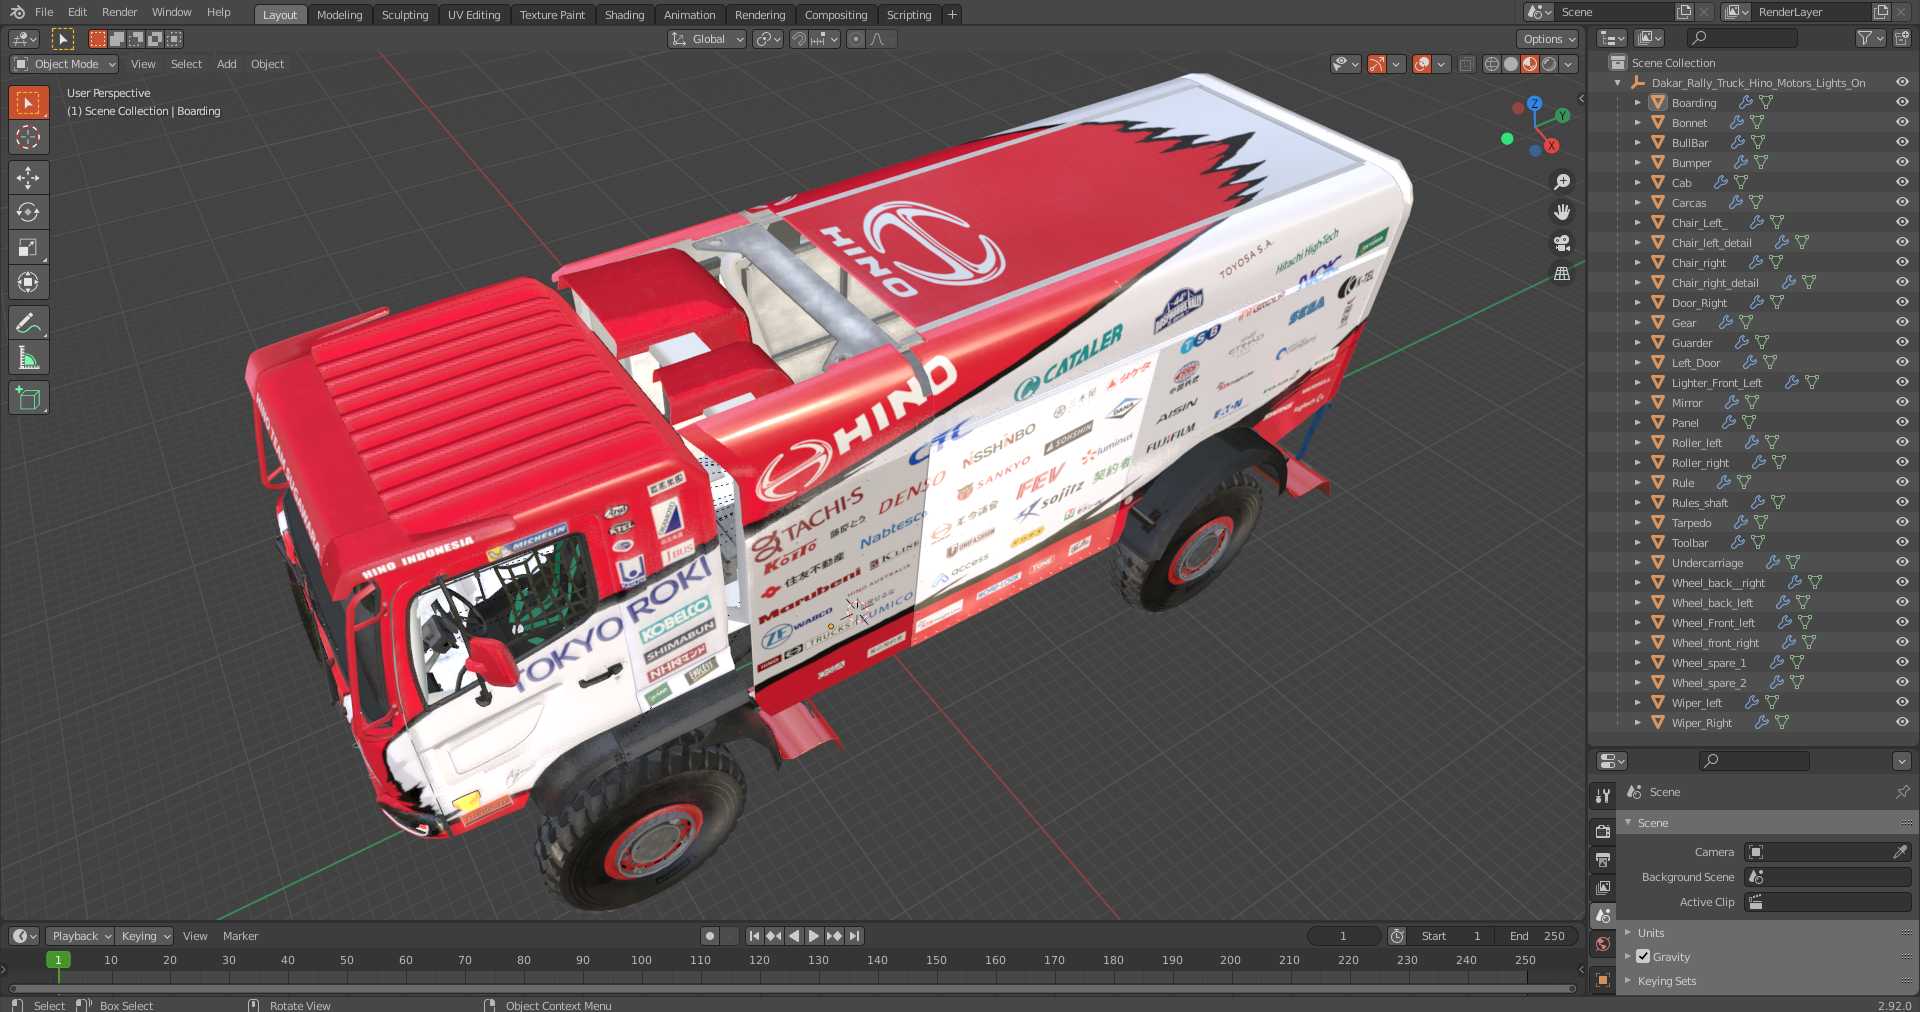
Task: Disable the Gravity checkbox
Action: tap(1643, 957)
